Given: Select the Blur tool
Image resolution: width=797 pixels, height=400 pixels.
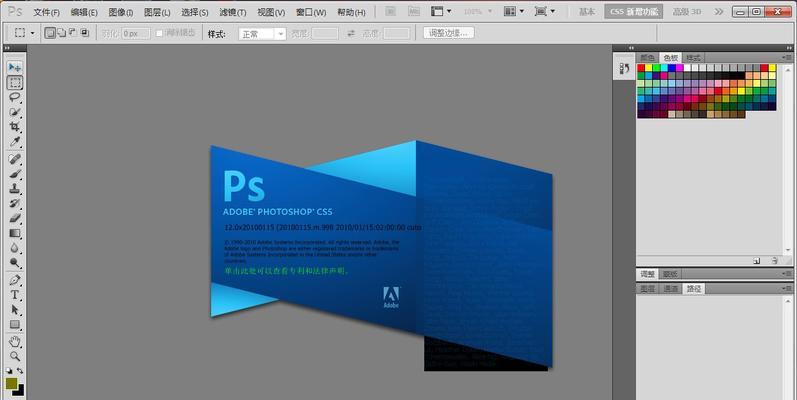Looking at the screenshot, I should [x=15, y=248].
